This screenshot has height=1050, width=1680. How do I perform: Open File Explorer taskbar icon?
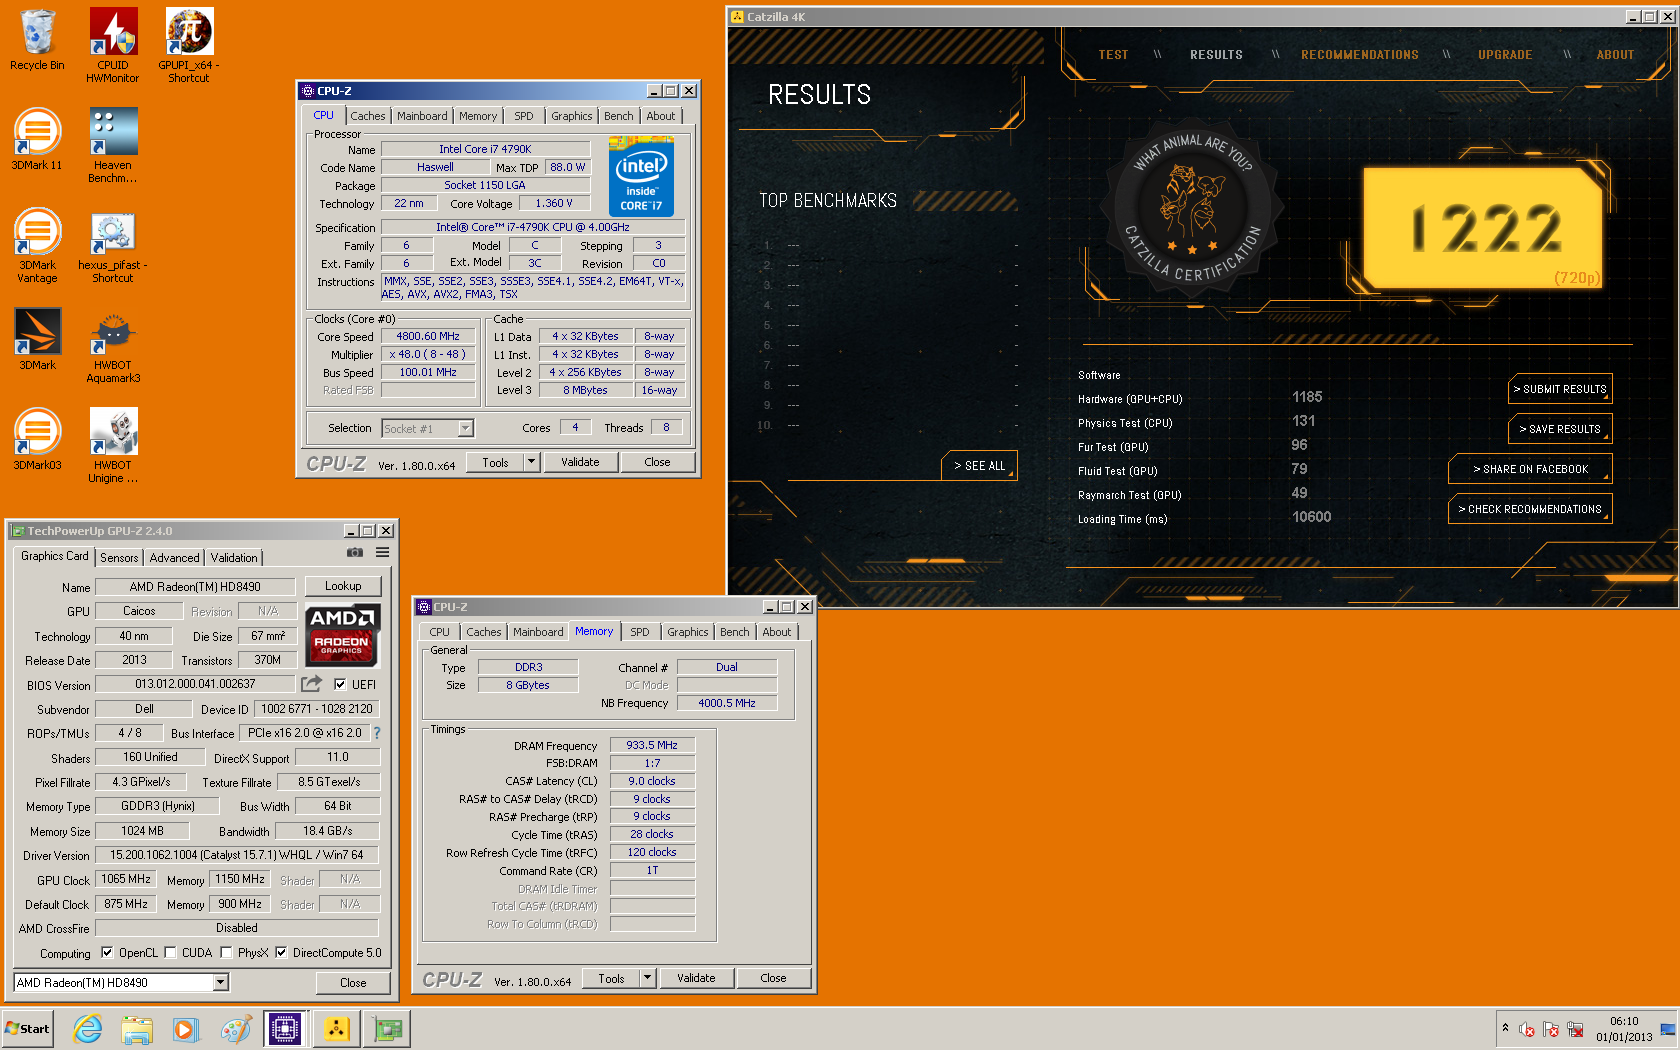(137, 1028)
